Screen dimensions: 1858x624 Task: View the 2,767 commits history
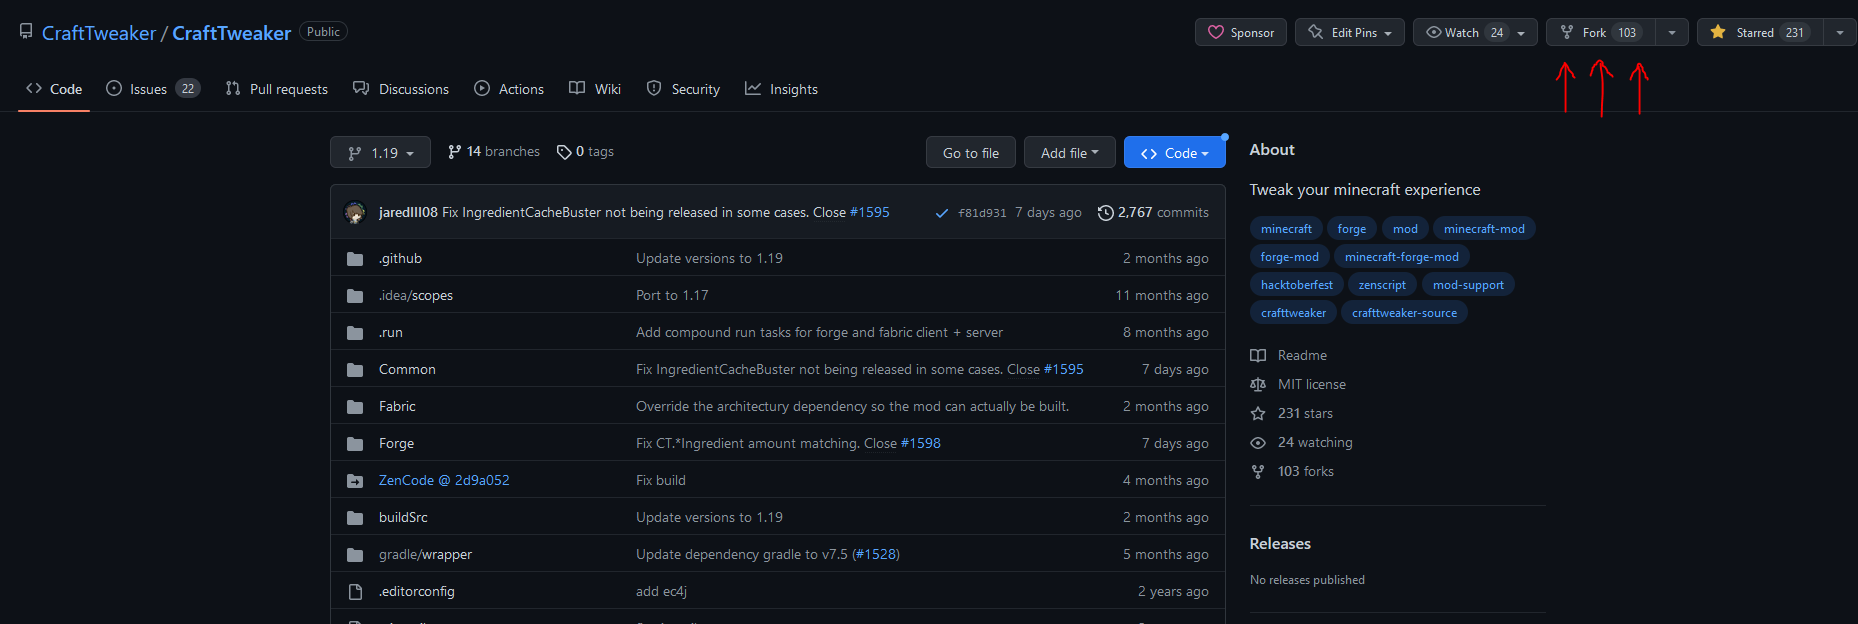pyautogui.click(x=1153, y=212)
